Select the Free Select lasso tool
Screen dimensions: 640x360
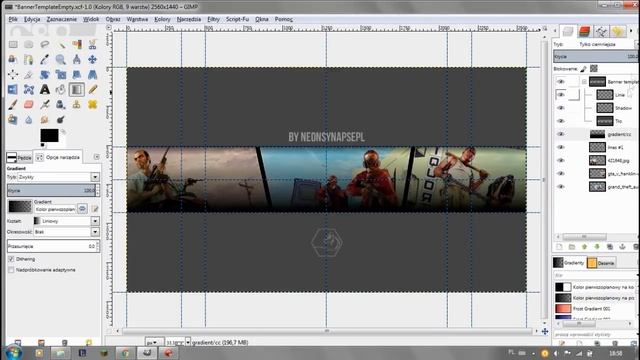tap(44, 44)
